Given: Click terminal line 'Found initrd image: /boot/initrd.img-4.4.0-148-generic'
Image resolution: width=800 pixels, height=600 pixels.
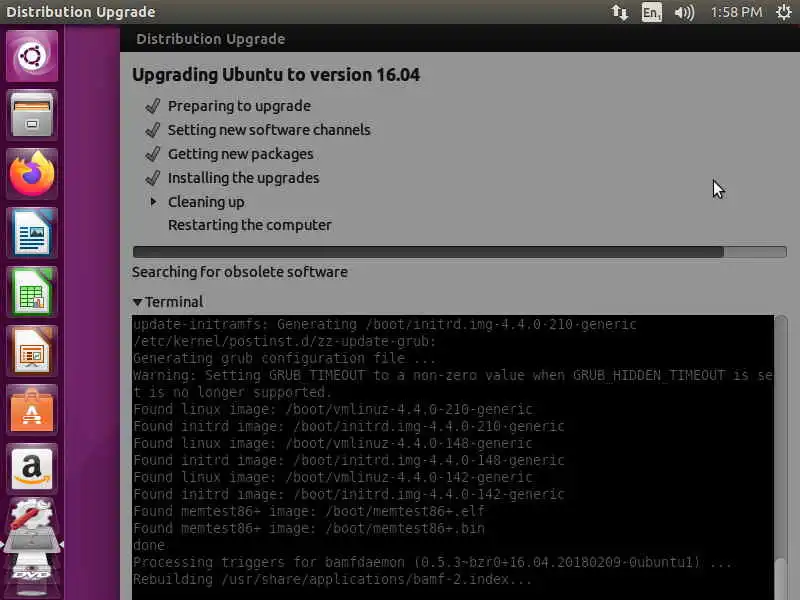Looking at the screenshot, I should [x=349, y=460].
